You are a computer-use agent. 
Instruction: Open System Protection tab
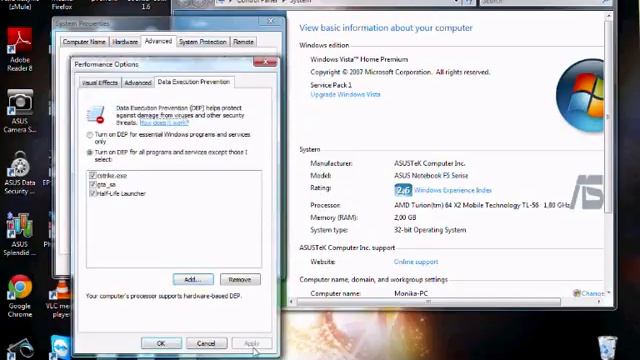tap(202, 42)
